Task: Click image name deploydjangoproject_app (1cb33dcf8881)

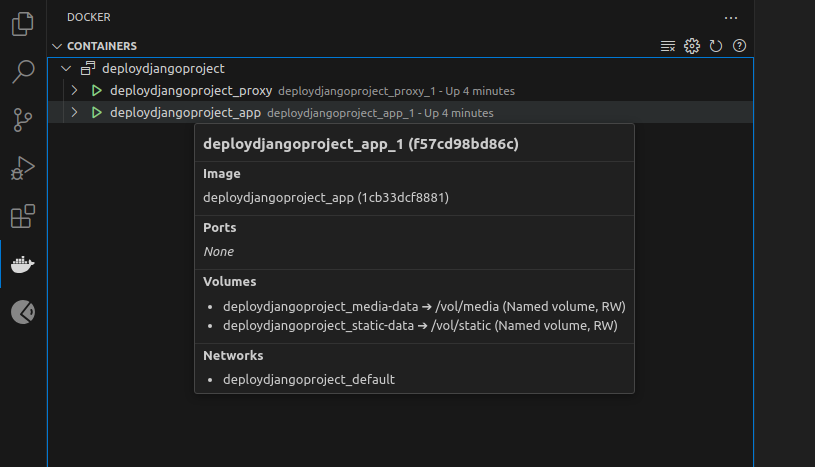Action: point(326,198)
